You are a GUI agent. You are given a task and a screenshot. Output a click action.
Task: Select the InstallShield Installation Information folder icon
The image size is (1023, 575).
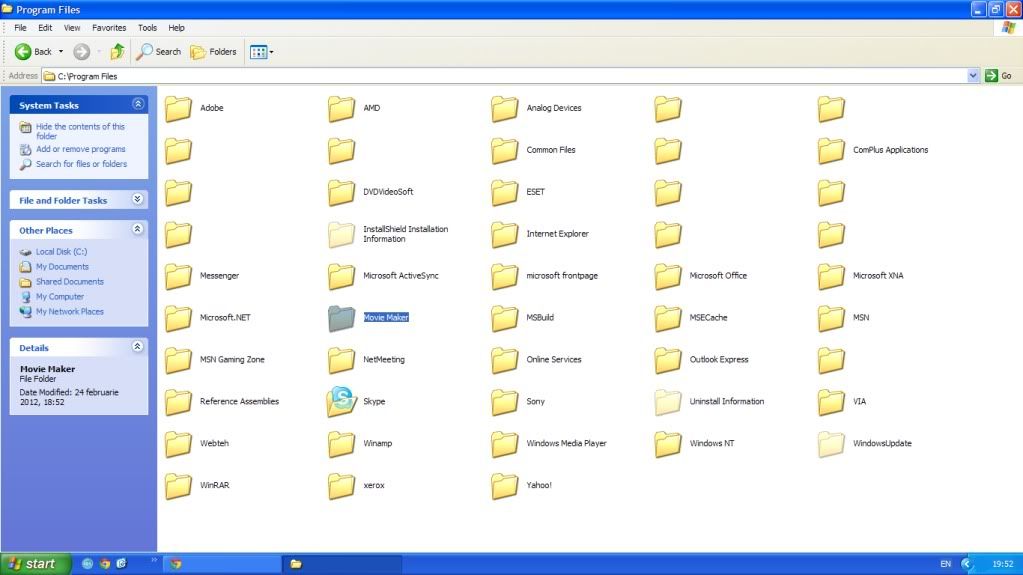click(x=341, y=234)
